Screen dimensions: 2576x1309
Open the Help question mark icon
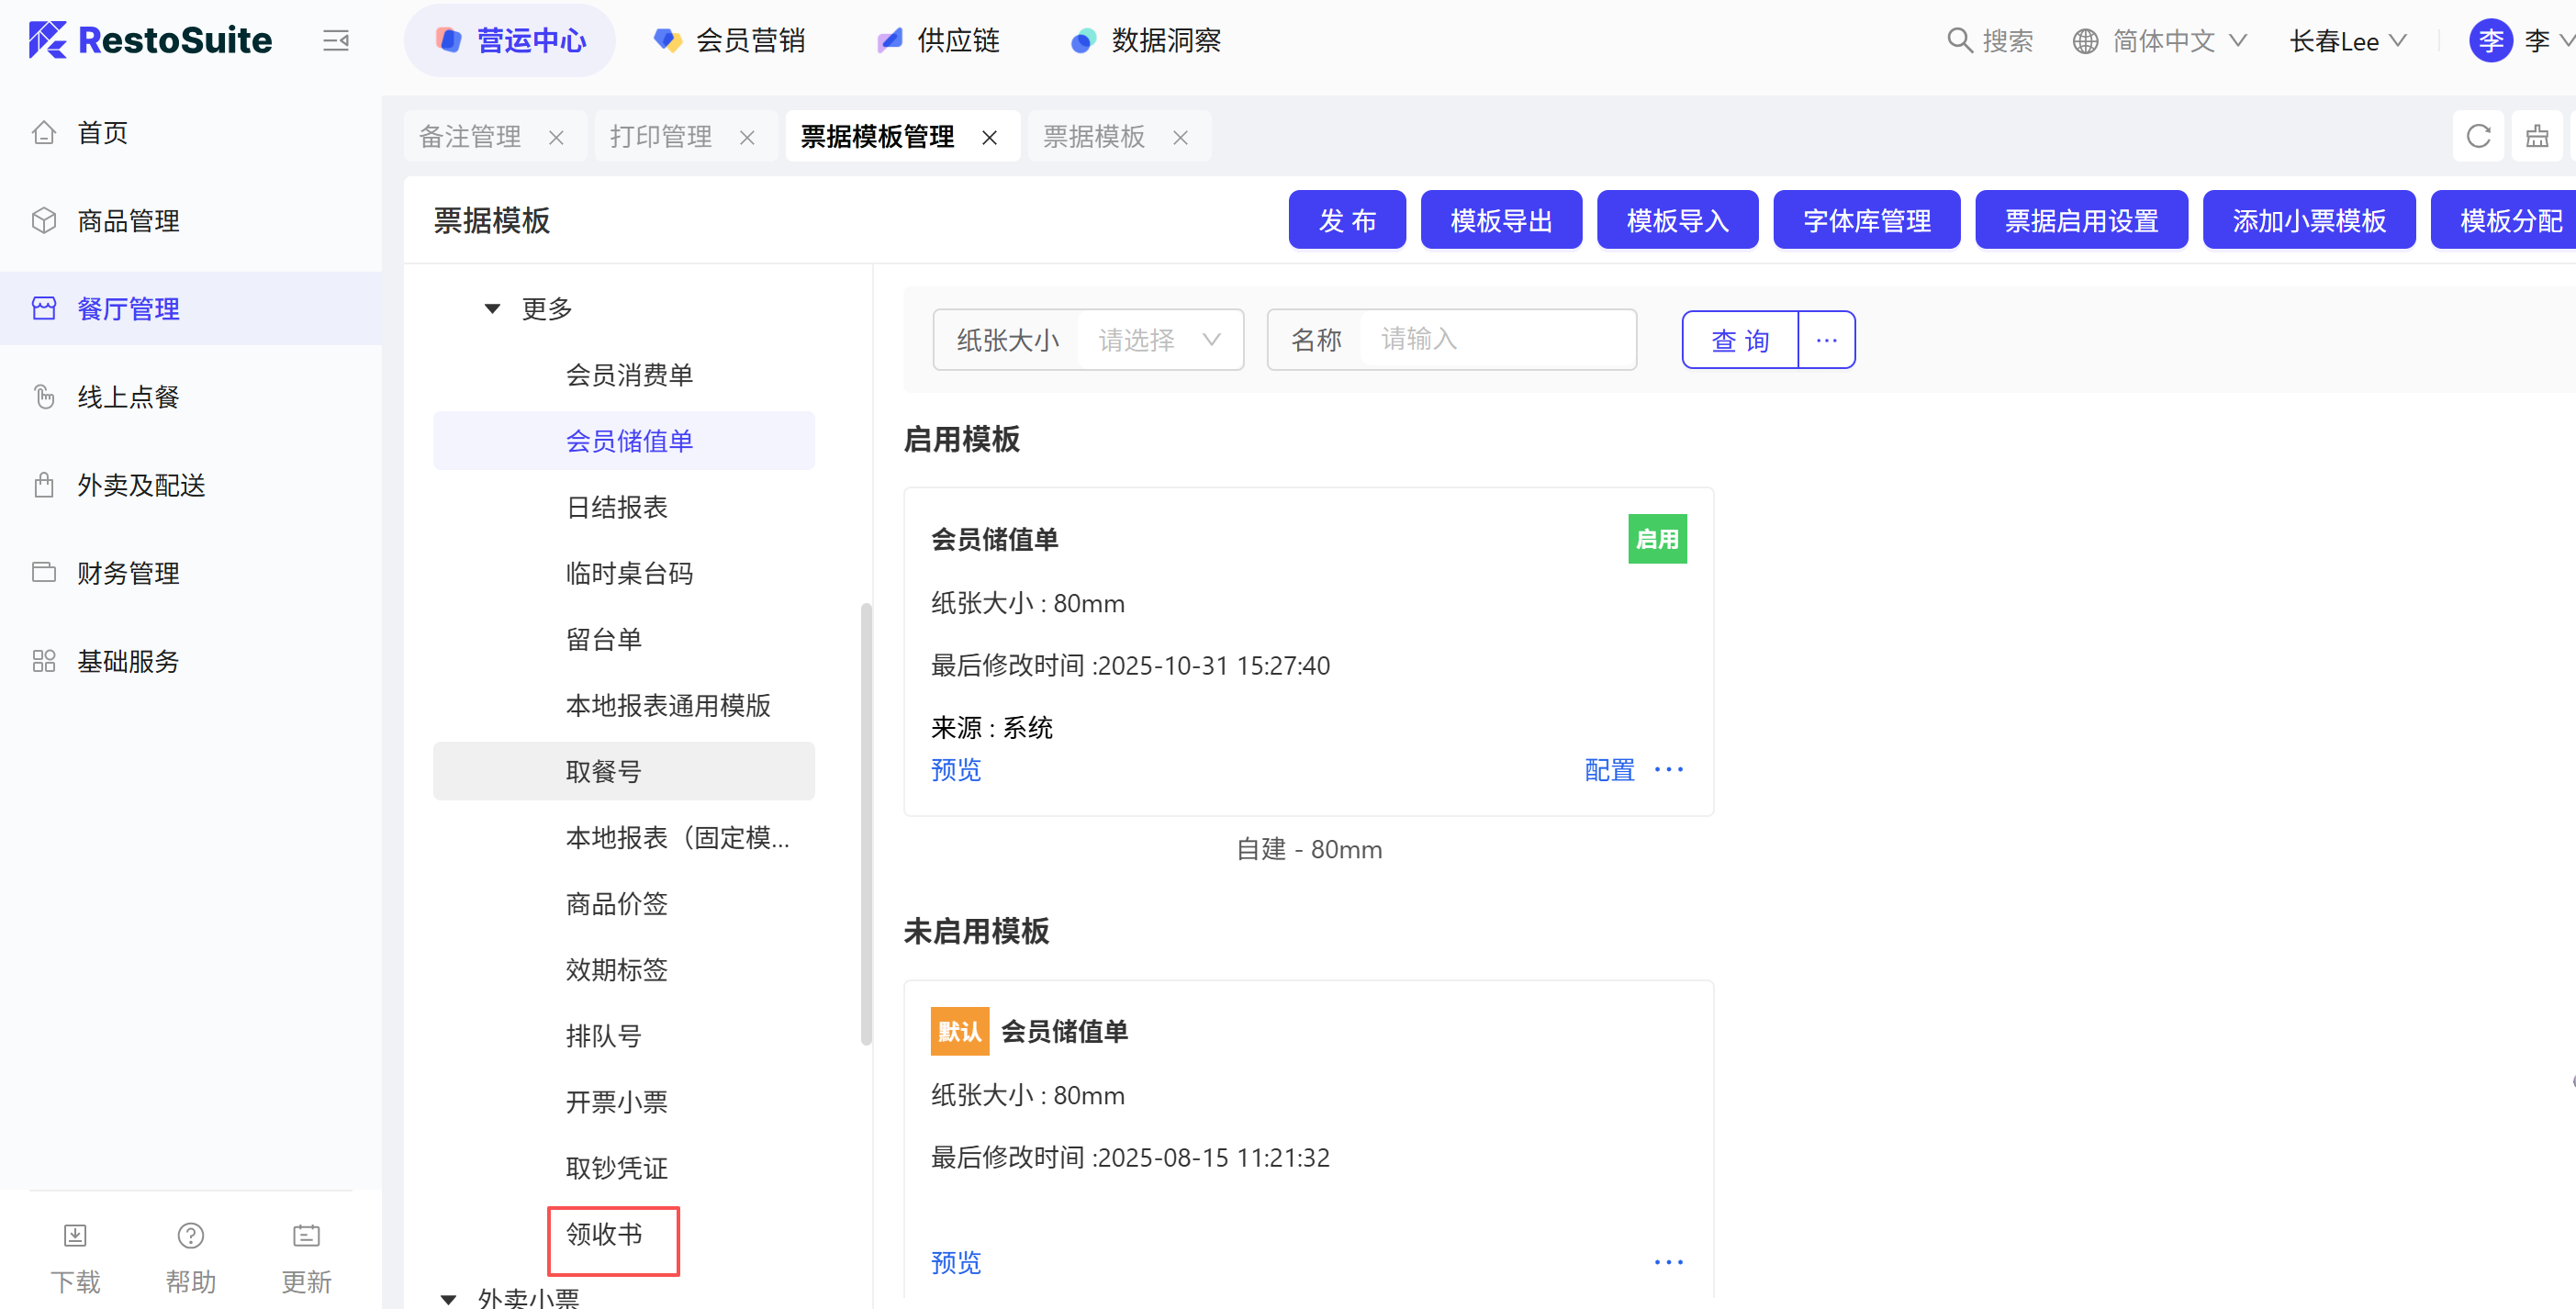click(x=190, y=1236)
